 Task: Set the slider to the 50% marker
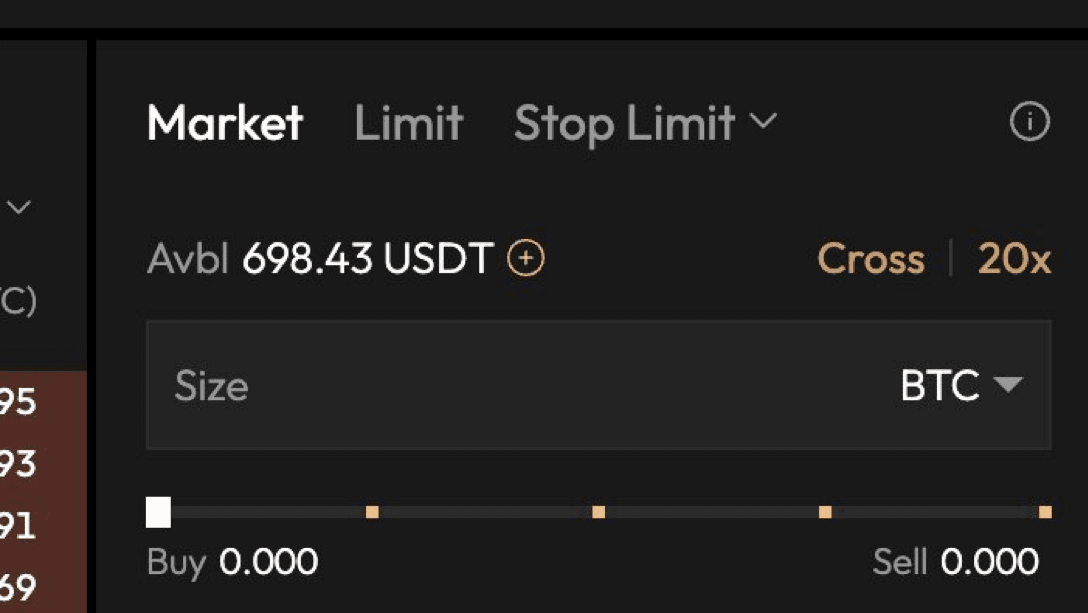599,512
